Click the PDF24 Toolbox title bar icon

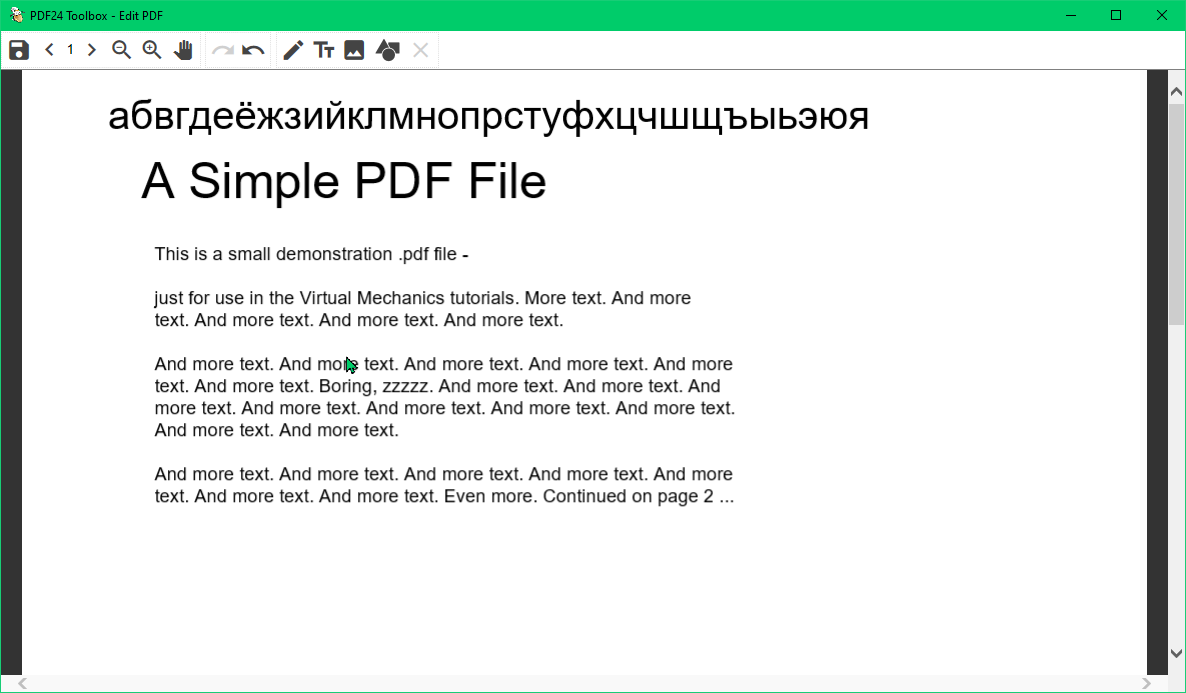16,14
